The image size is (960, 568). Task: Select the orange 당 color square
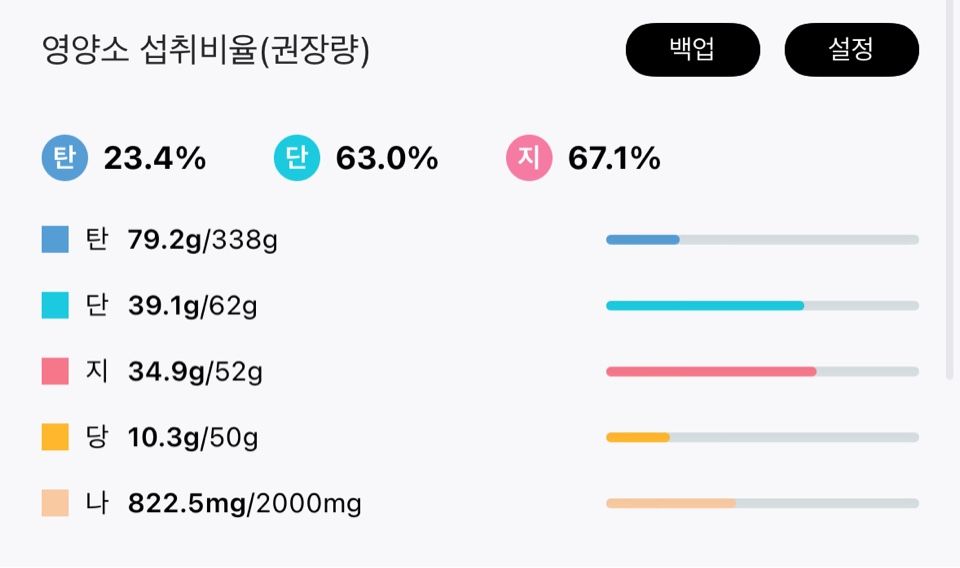55,437
